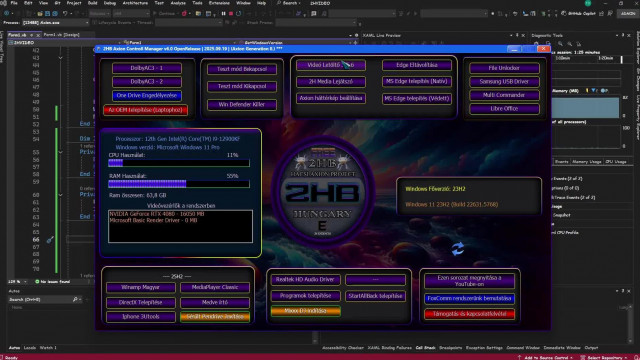Open the Git menu

[x=58, y=3]
